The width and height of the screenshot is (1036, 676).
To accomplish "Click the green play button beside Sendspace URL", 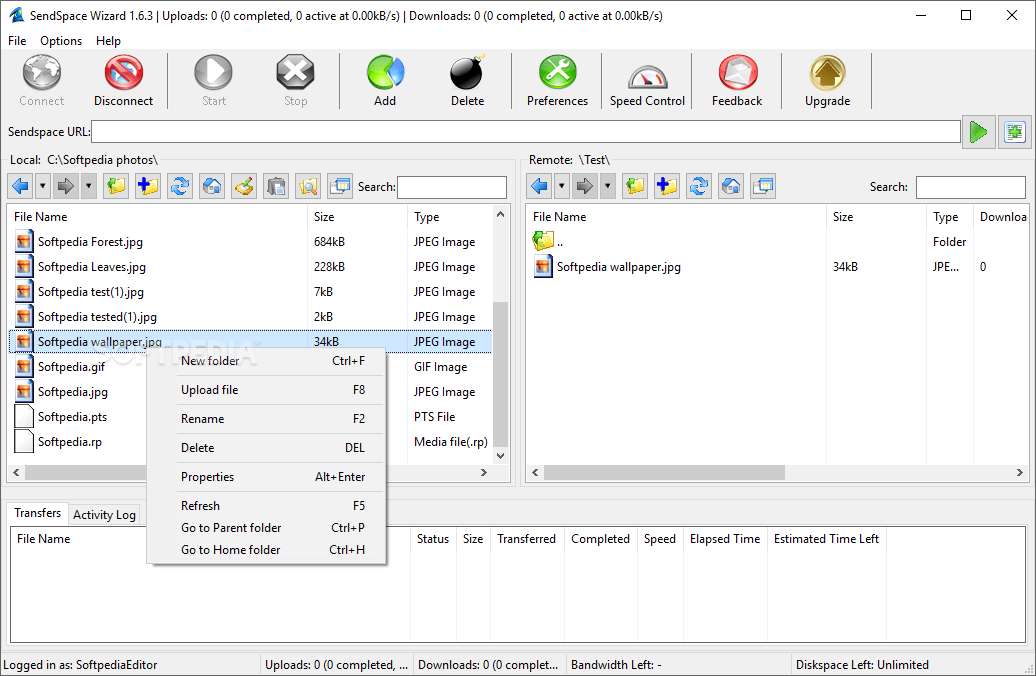I will click(x=979, y=132).
